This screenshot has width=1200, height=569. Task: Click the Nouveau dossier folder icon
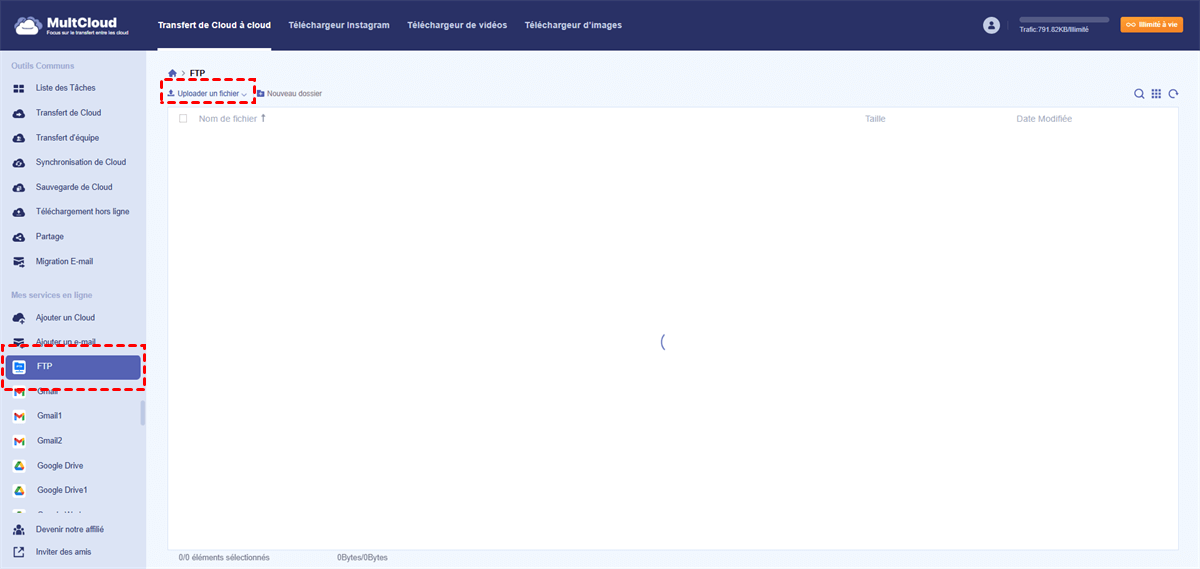(x=261, y=94)
